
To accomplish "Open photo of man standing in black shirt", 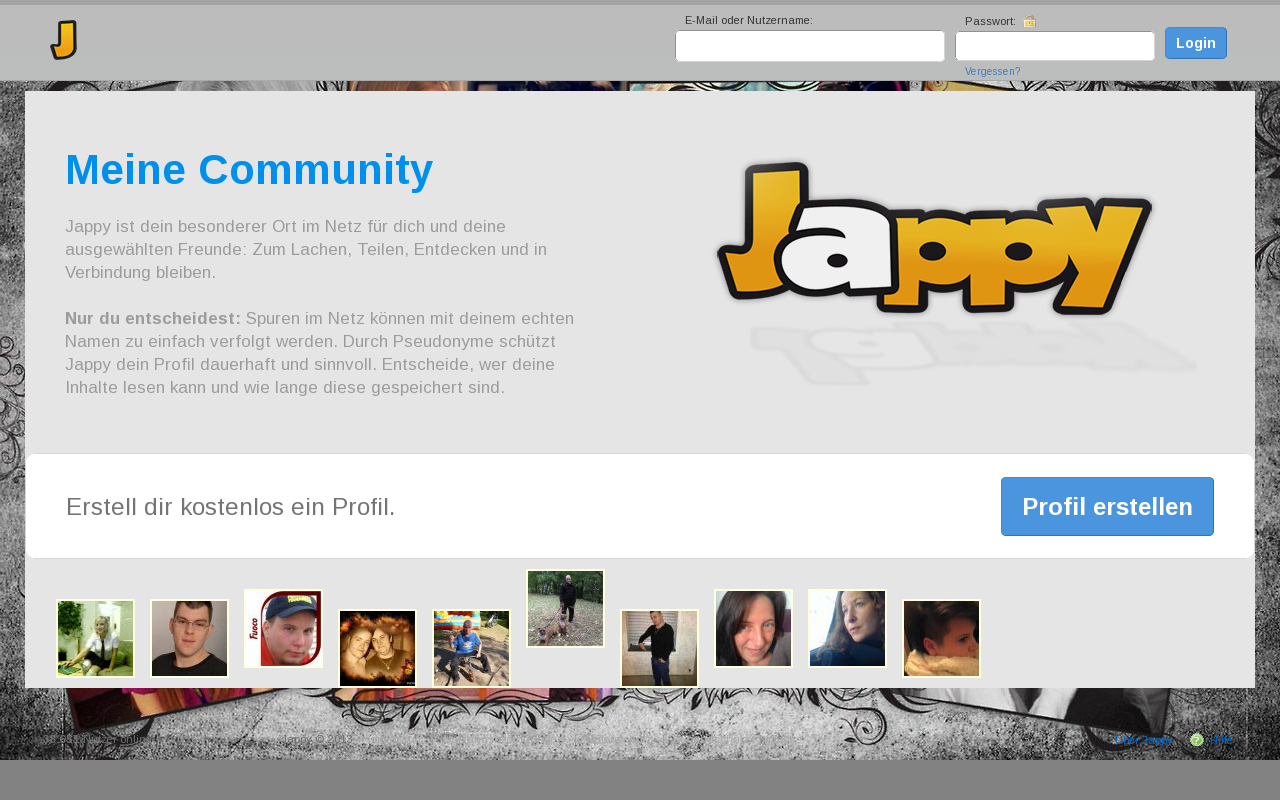I will (659, 648).
